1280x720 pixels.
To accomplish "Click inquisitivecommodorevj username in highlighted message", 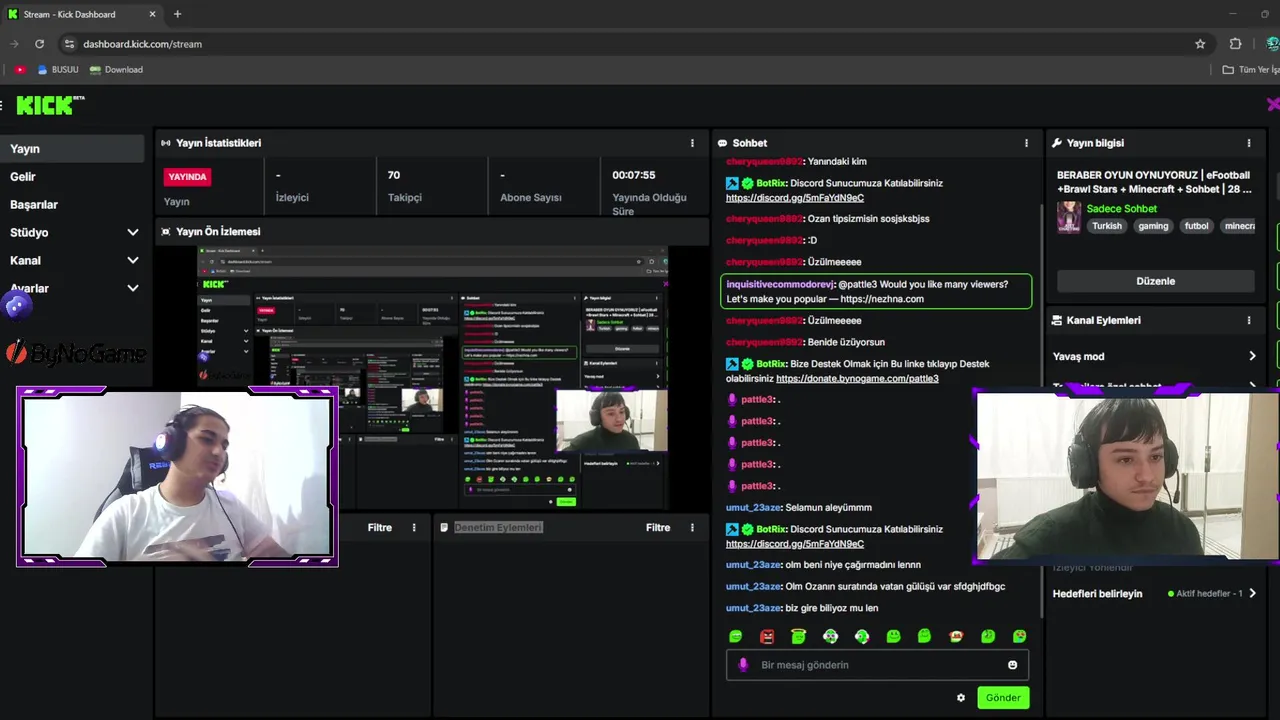I will (780, 284).
